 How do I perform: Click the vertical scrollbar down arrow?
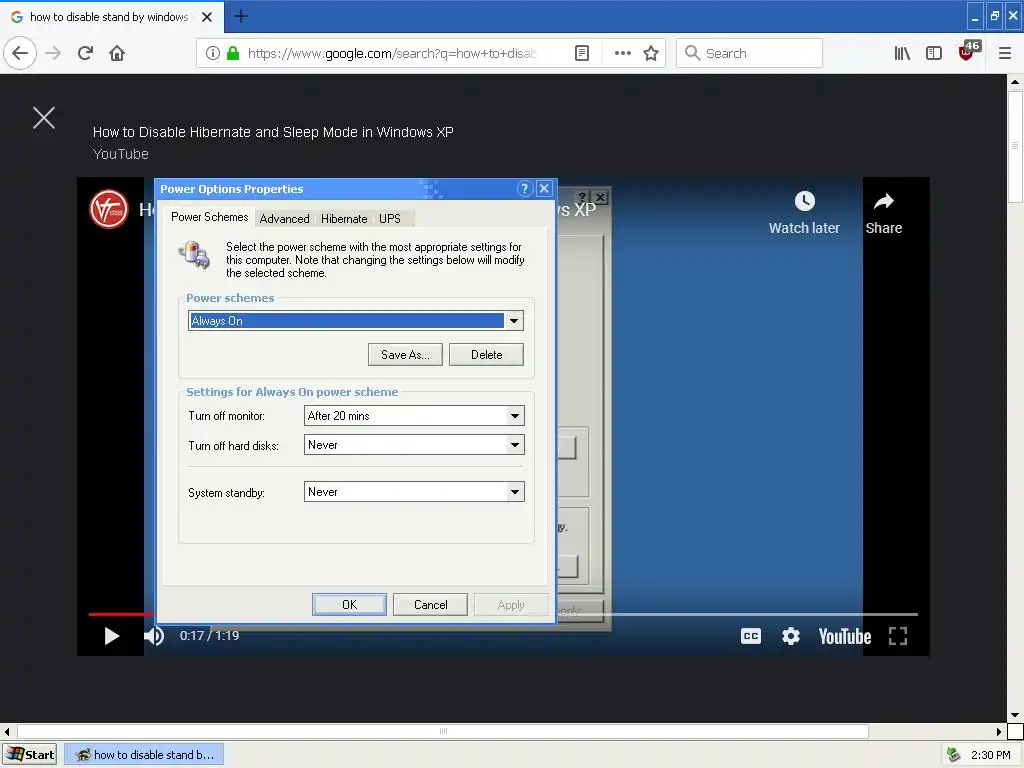1015,716
